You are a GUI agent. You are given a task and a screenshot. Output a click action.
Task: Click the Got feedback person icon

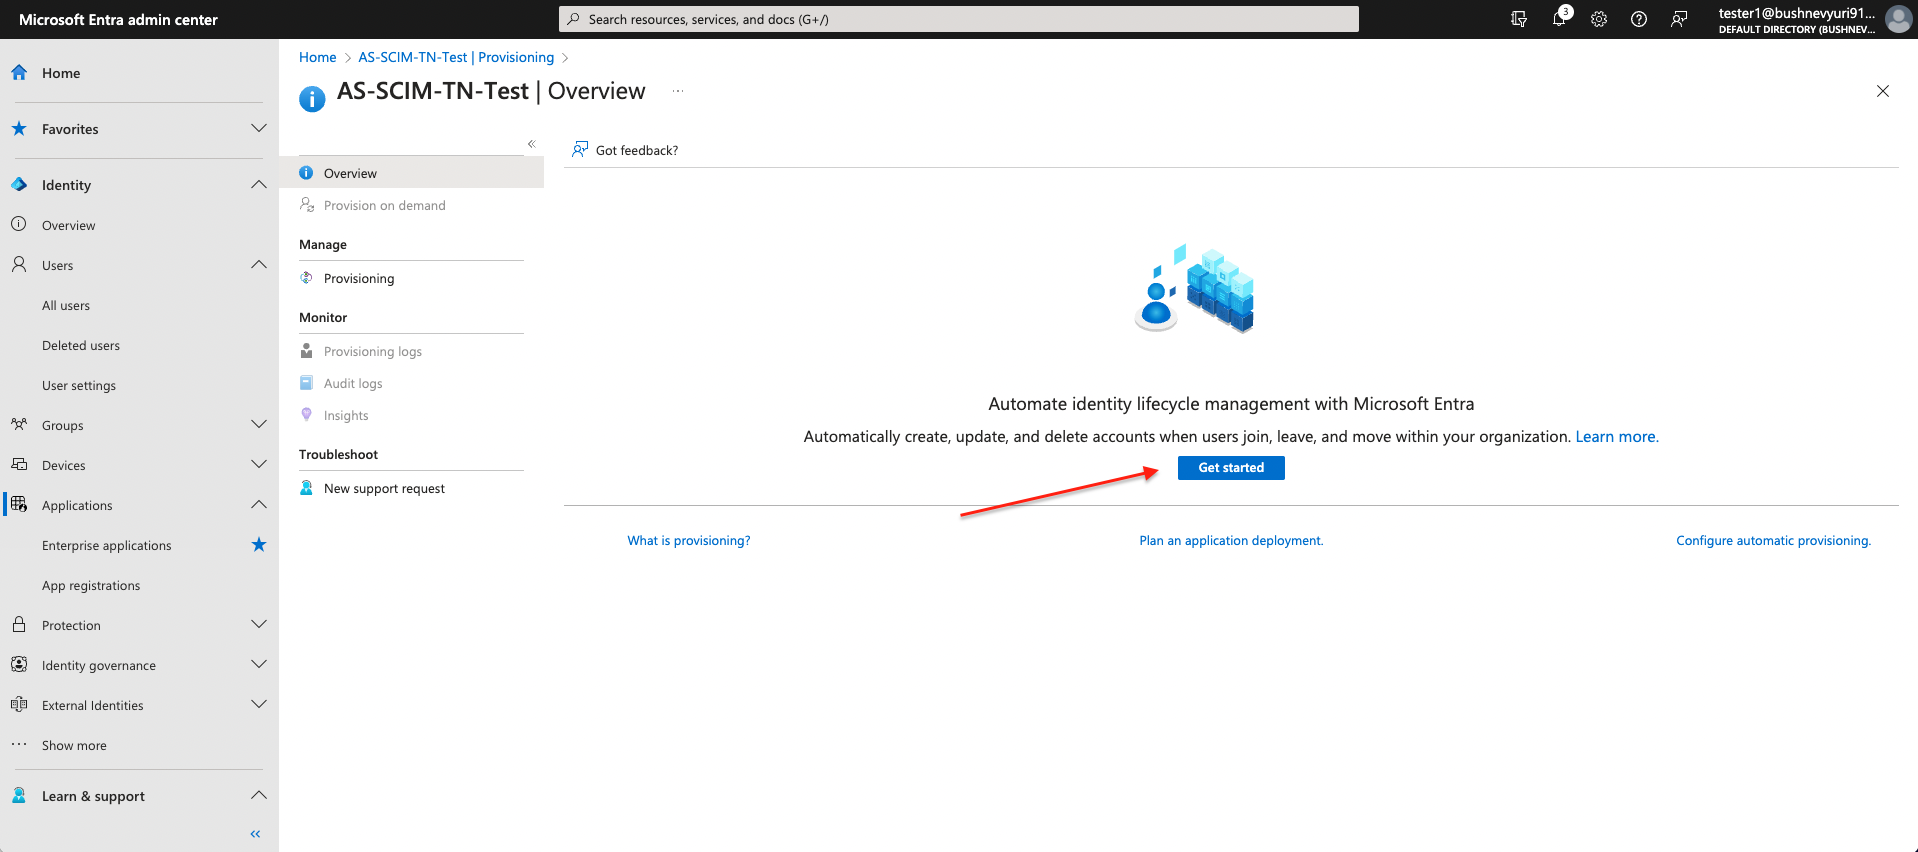(x=580, y=150)
